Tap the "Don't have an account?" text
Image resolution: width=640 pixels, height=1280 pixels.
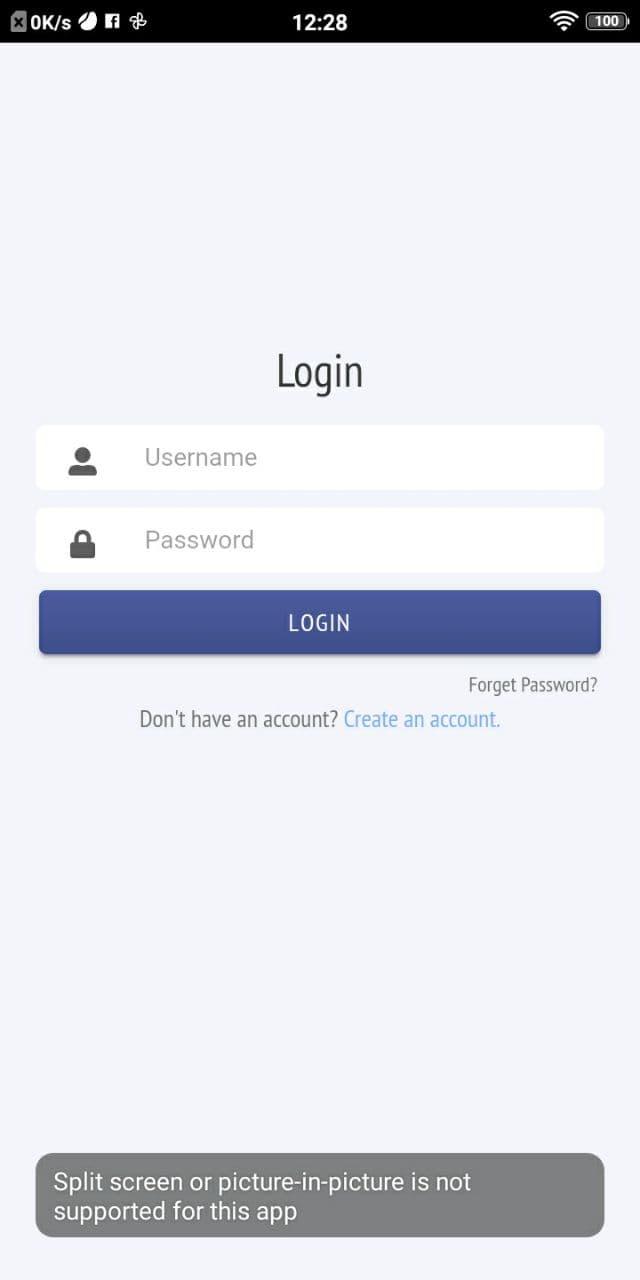click(239, 719)
